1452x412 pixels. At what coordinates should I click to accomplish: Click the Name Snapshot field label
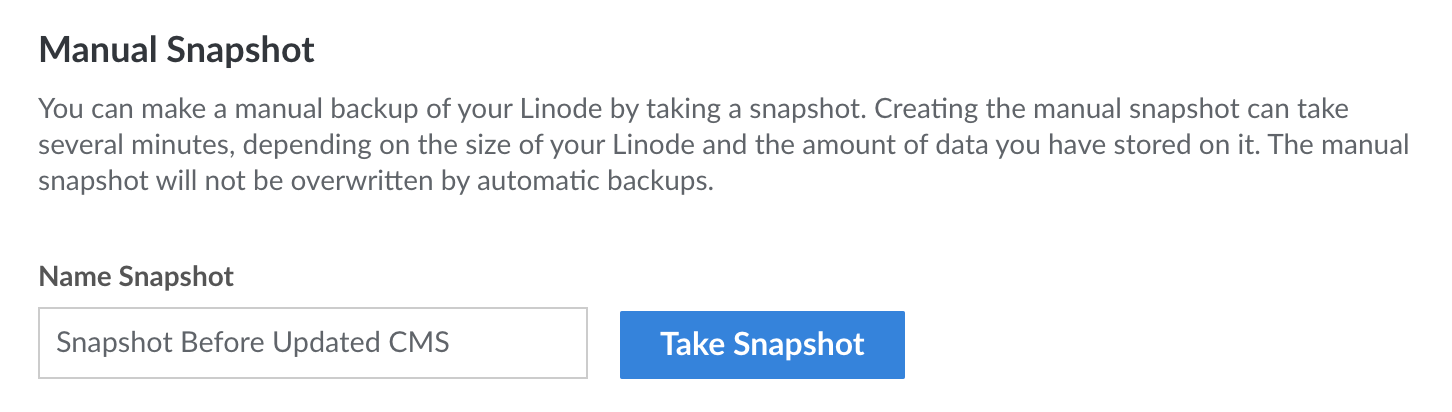tap(136, 277)
